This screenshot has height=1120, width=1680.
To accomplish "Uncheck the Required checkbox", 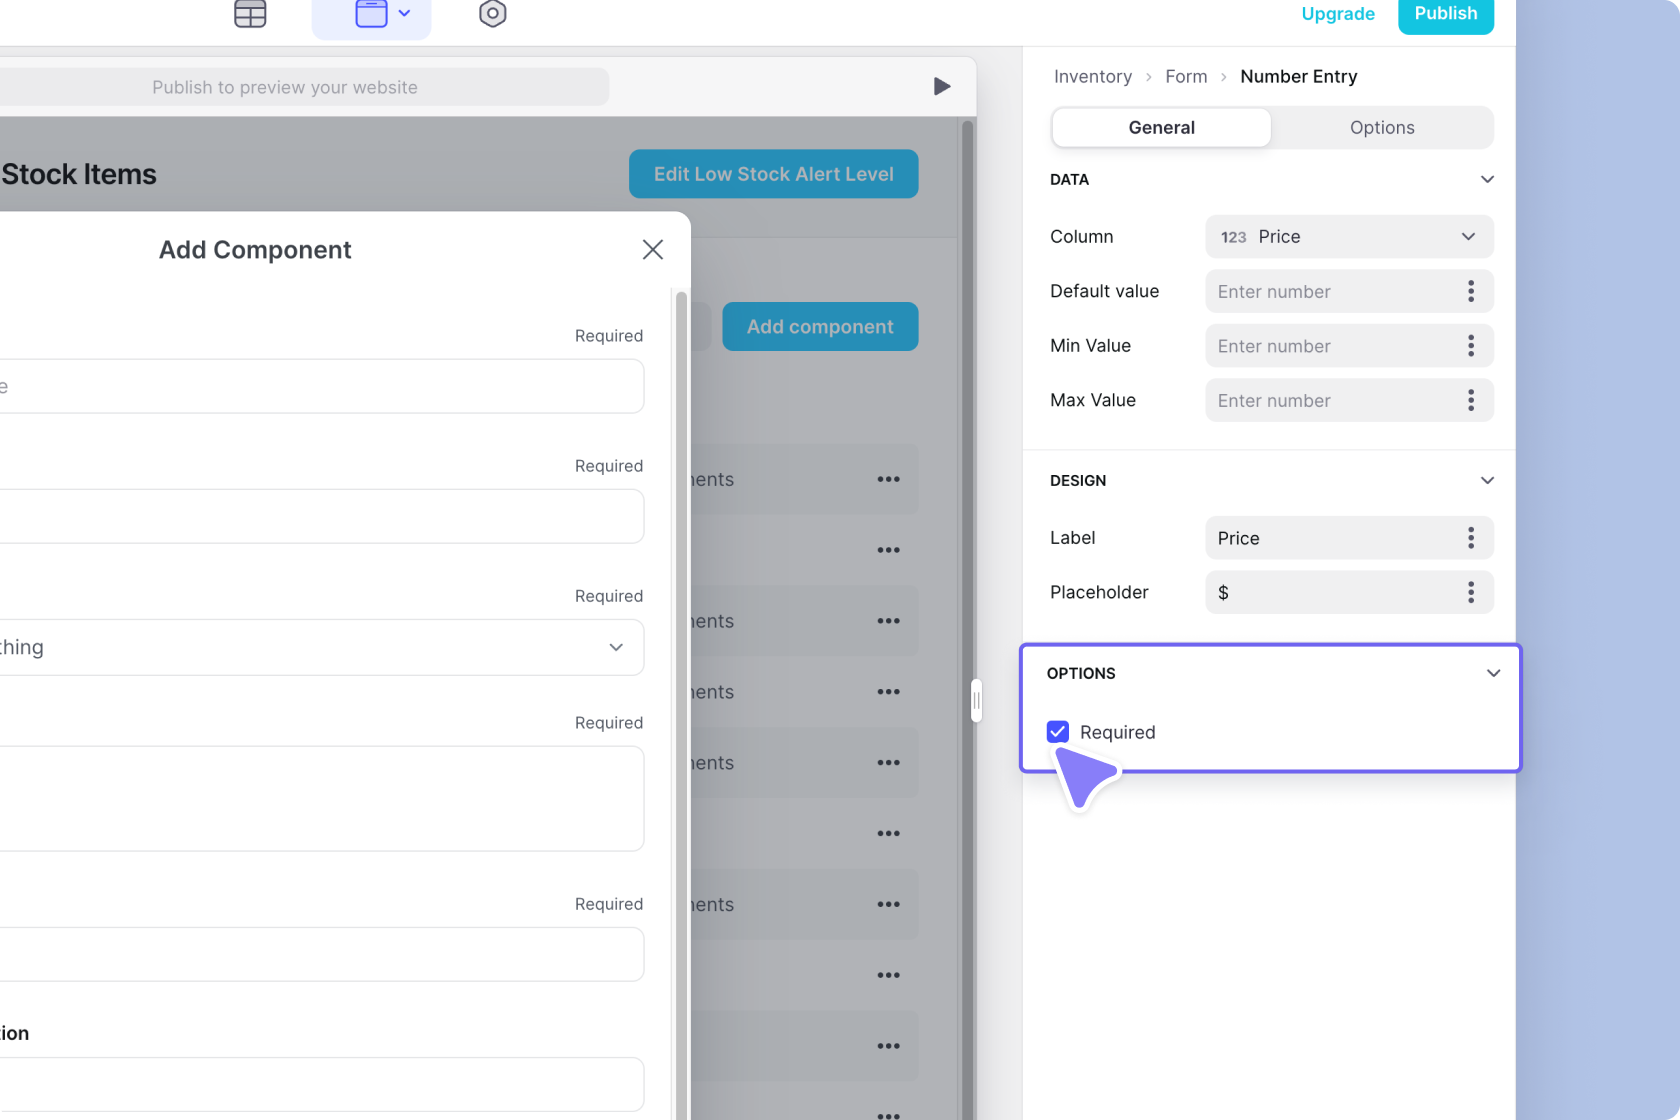I will click(1058, 732).
